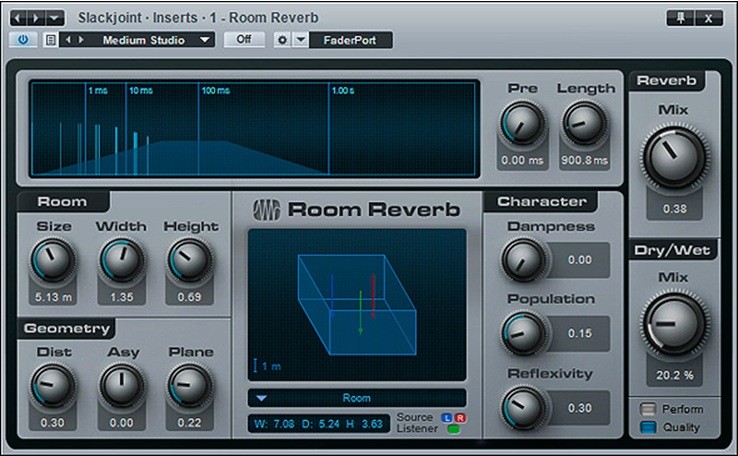This screenshot has height=456, width=738.
Task: Open the Room model dropdown below 3D view
Action: point(357,398)
